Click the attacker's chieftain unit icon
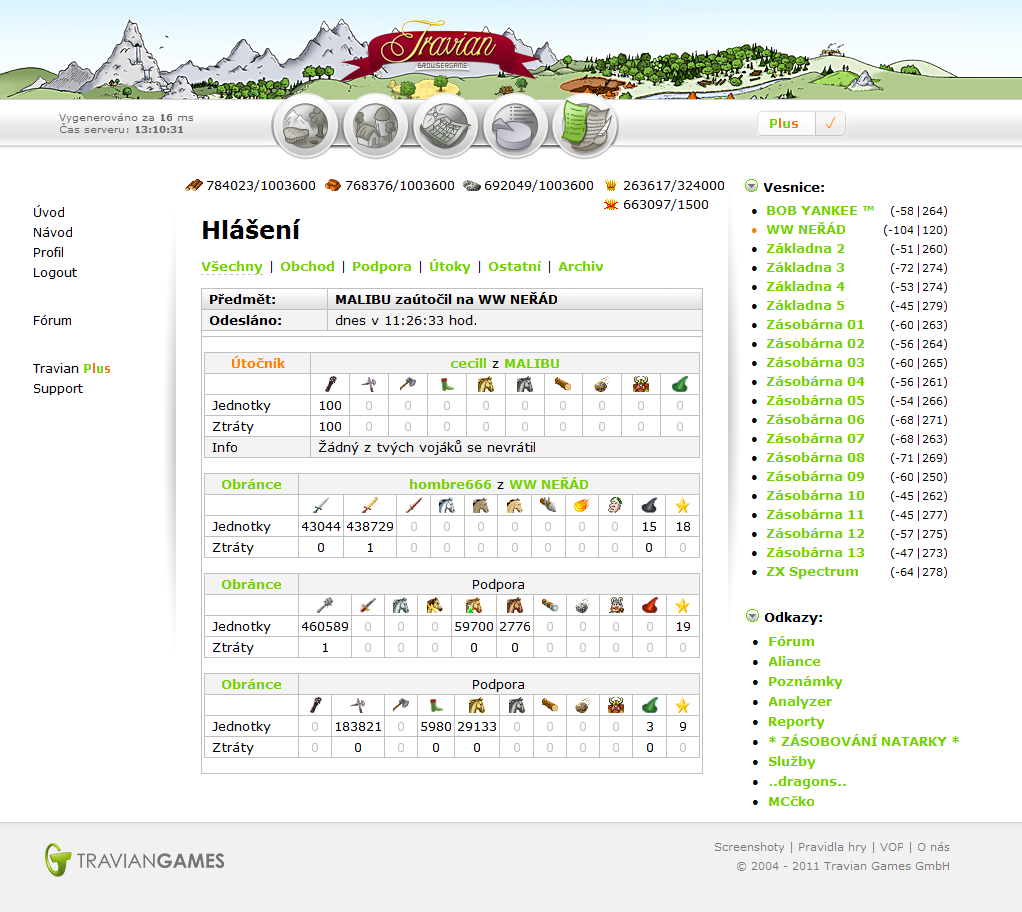The height and width of the screenshot is (912, 1022). click(641, 385)
